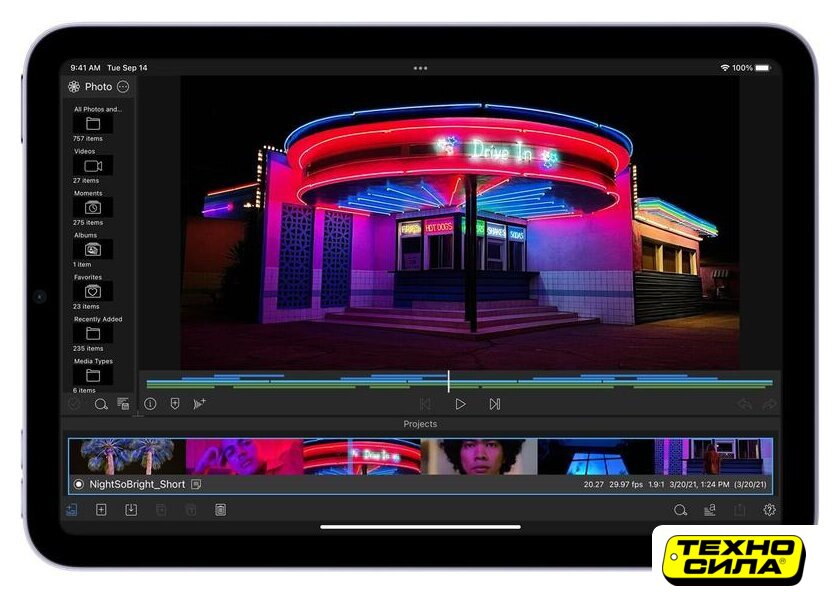This screenshot has width=840, height=596.
Task: Skip to the end of clip
Action: tap(494, 404)
